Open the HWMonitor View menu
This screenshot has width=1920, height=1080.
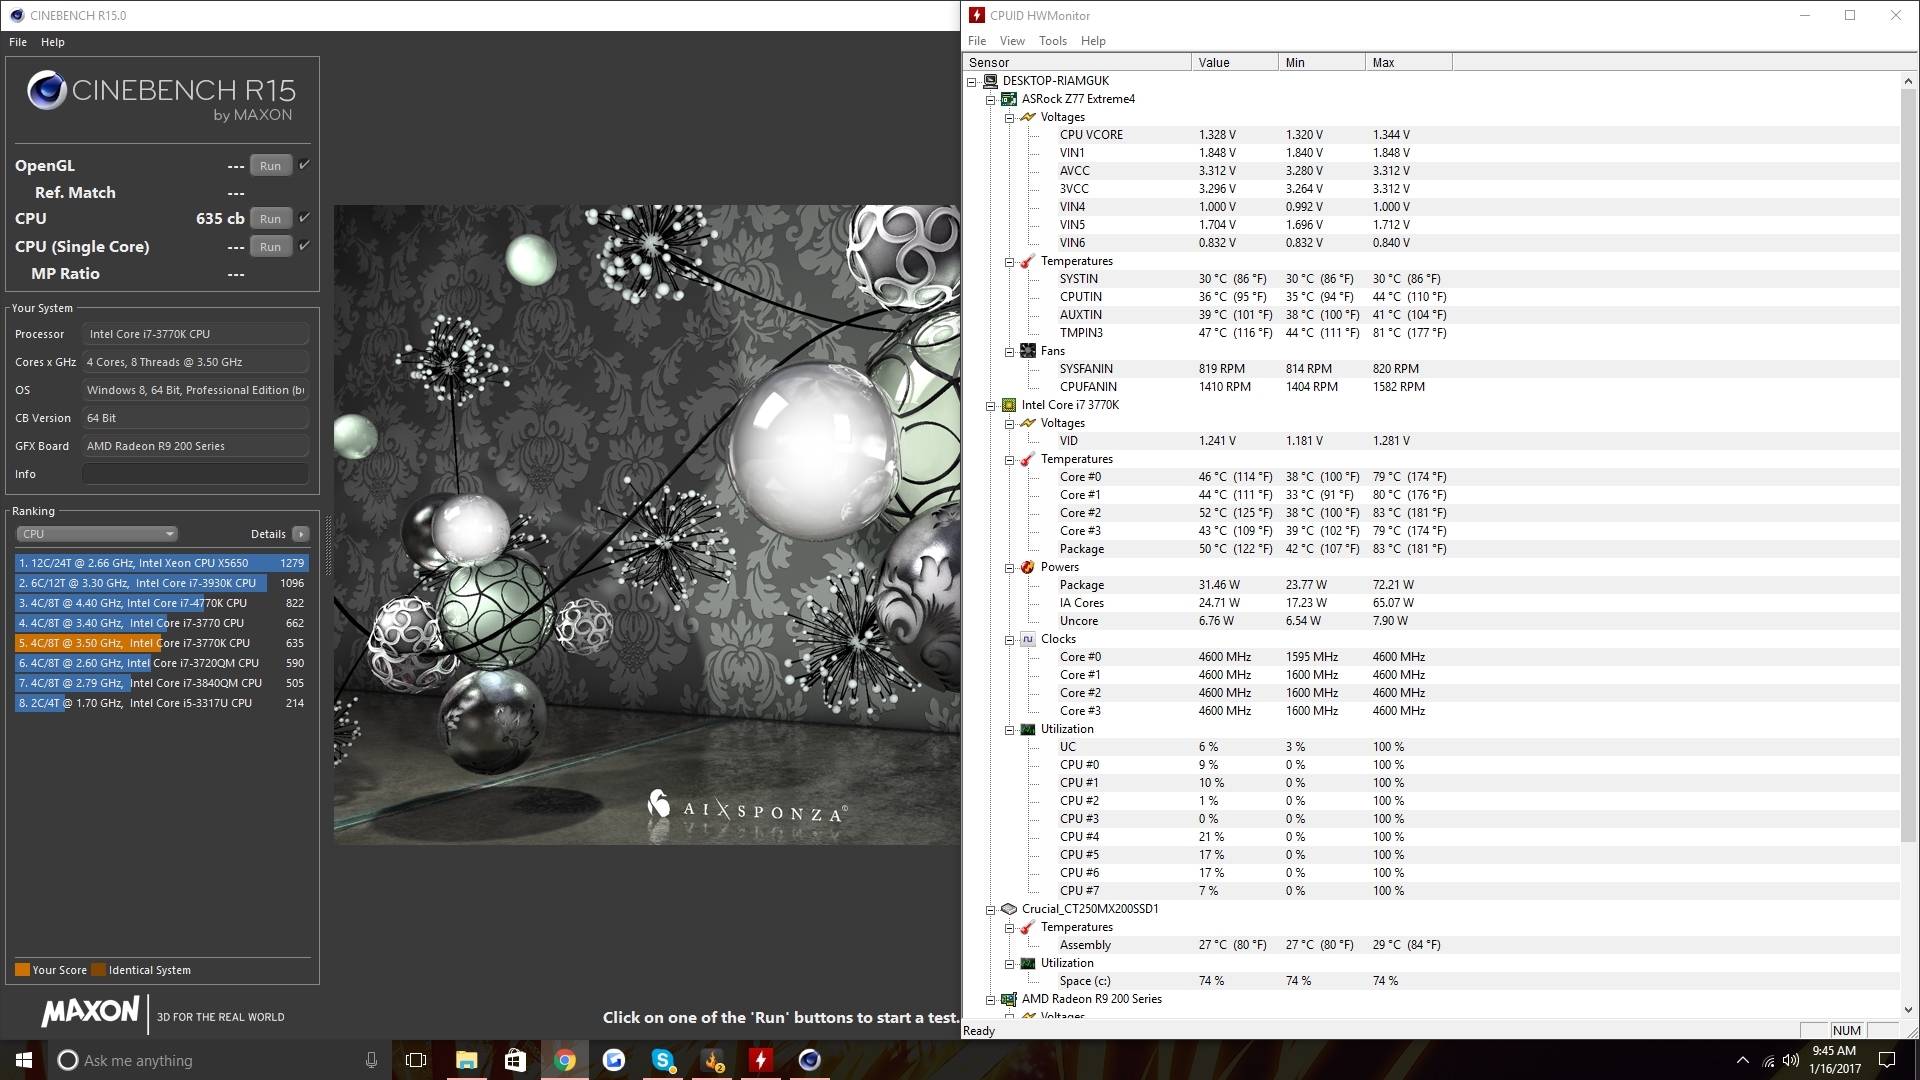(x=1012, y=41)
